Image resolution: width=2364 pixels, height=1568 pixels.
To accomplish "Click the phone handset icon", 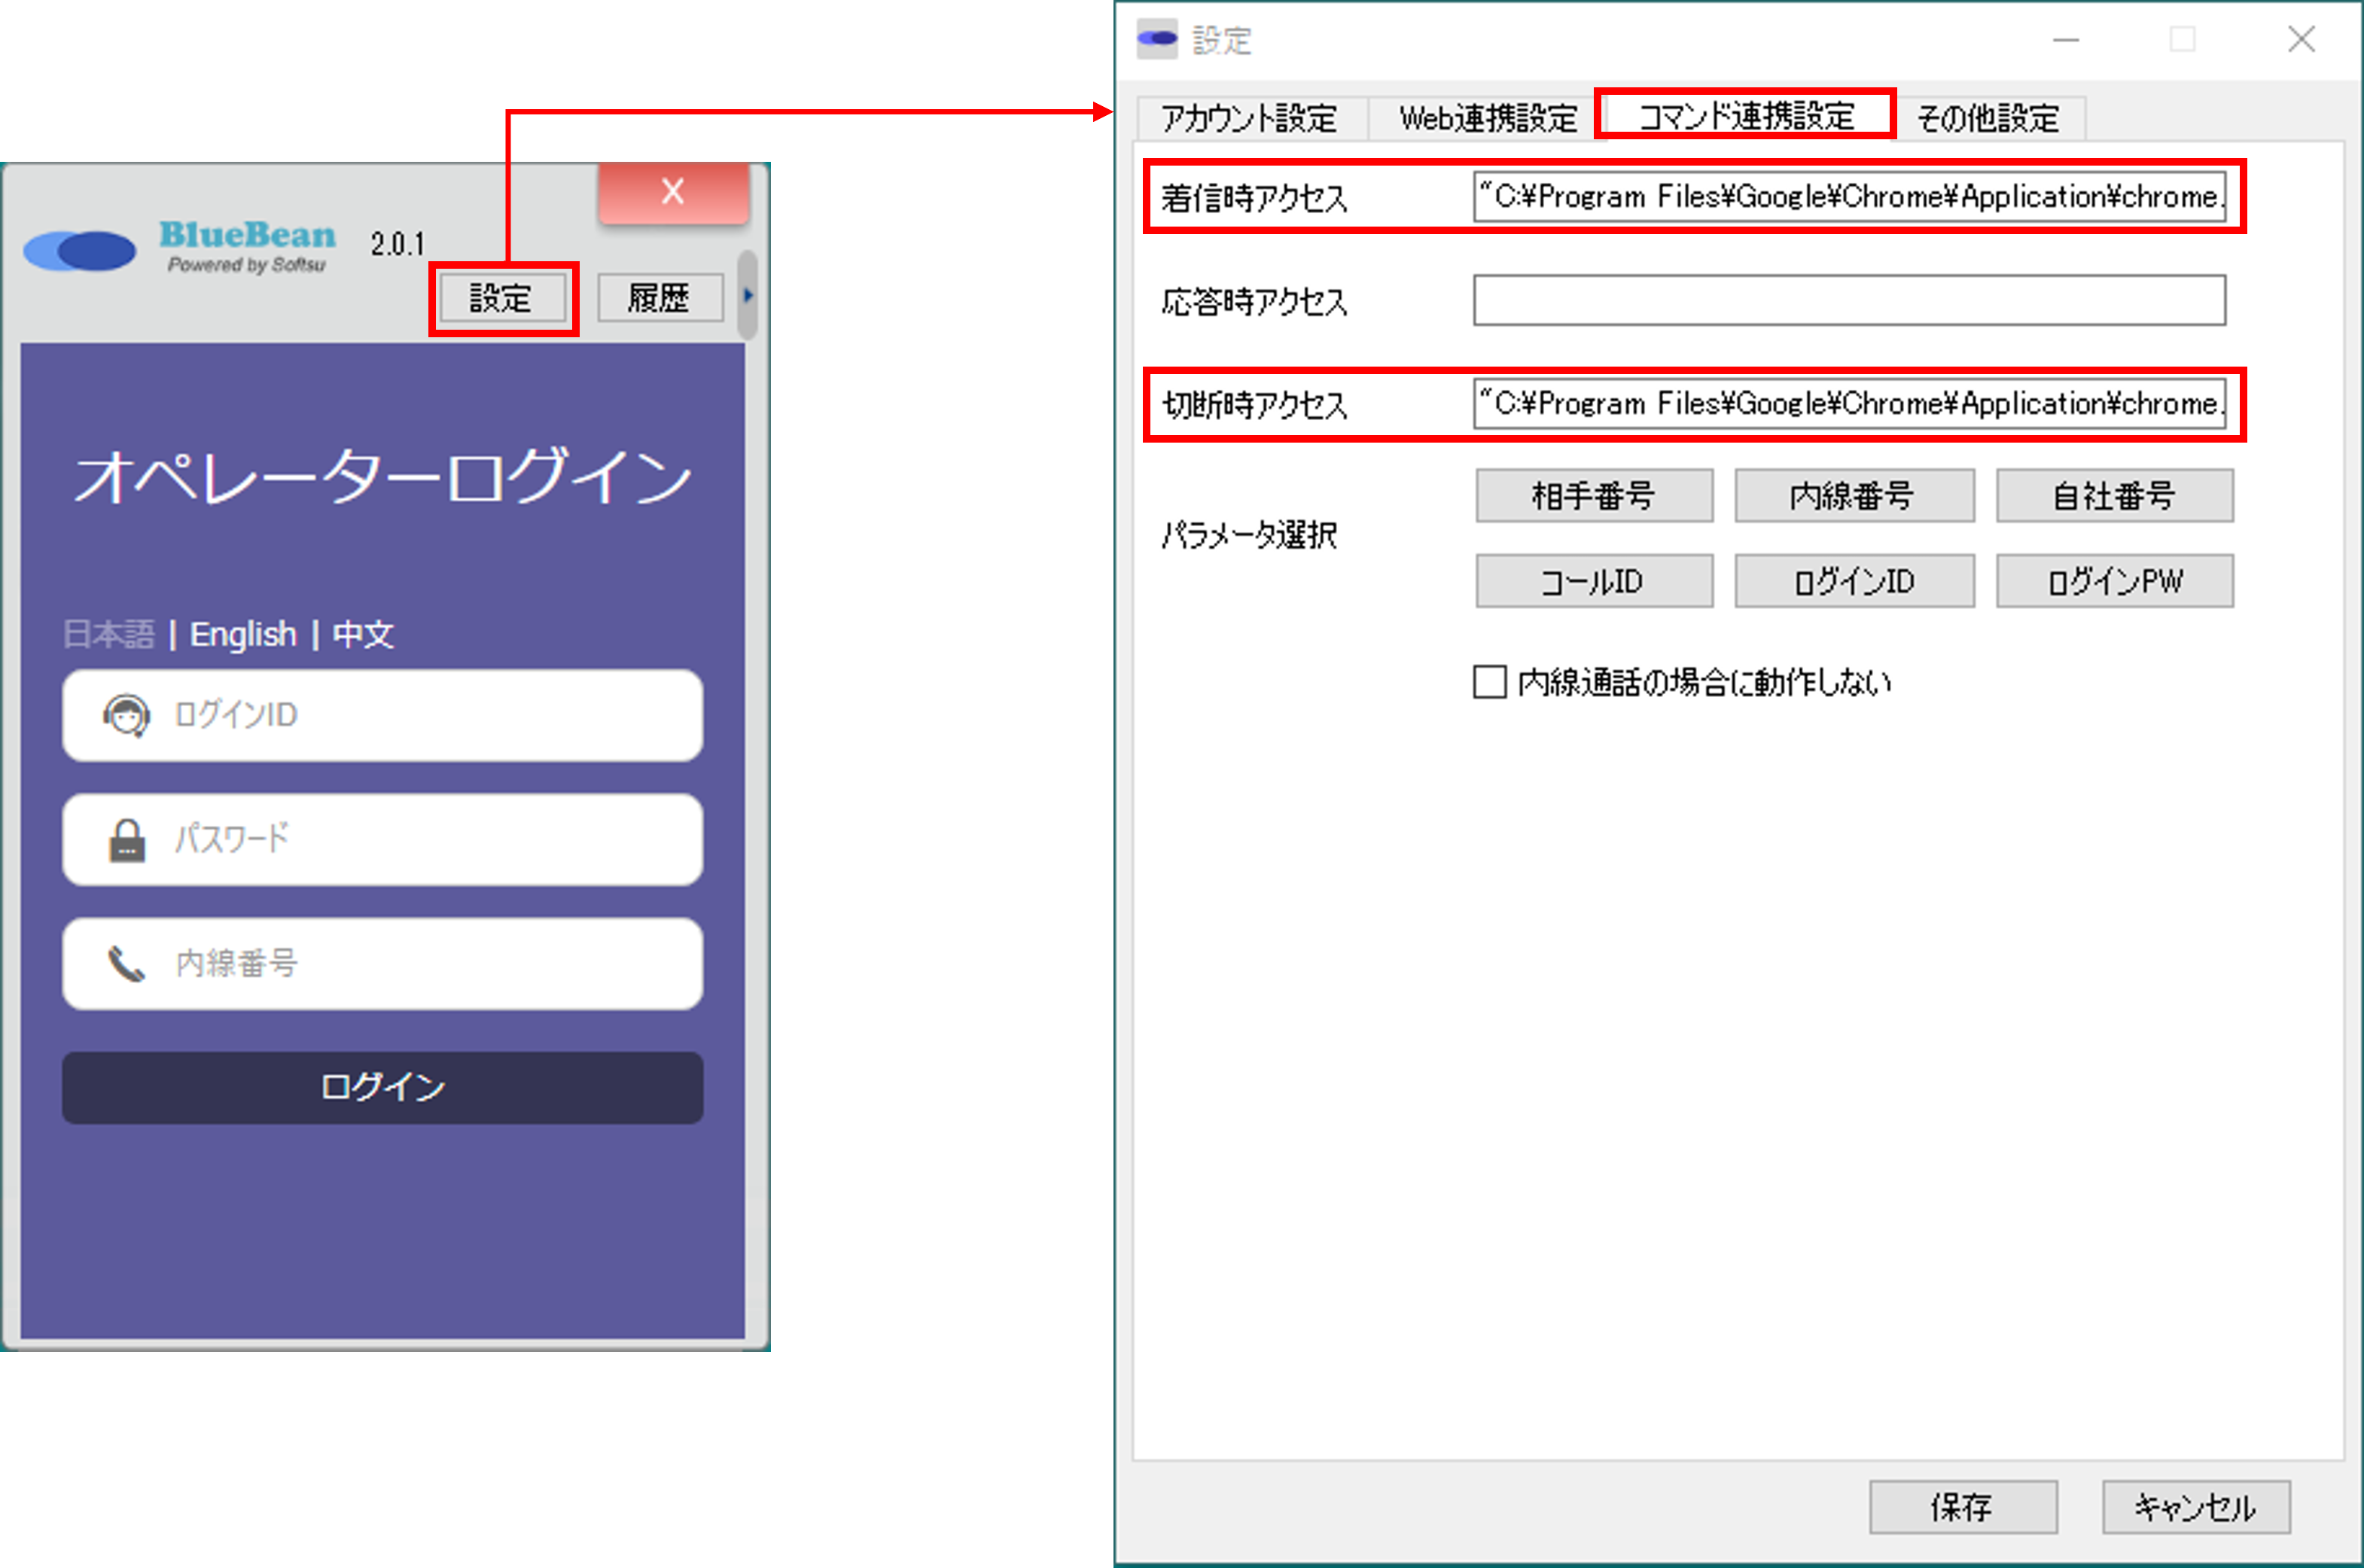I will [126, 964].
